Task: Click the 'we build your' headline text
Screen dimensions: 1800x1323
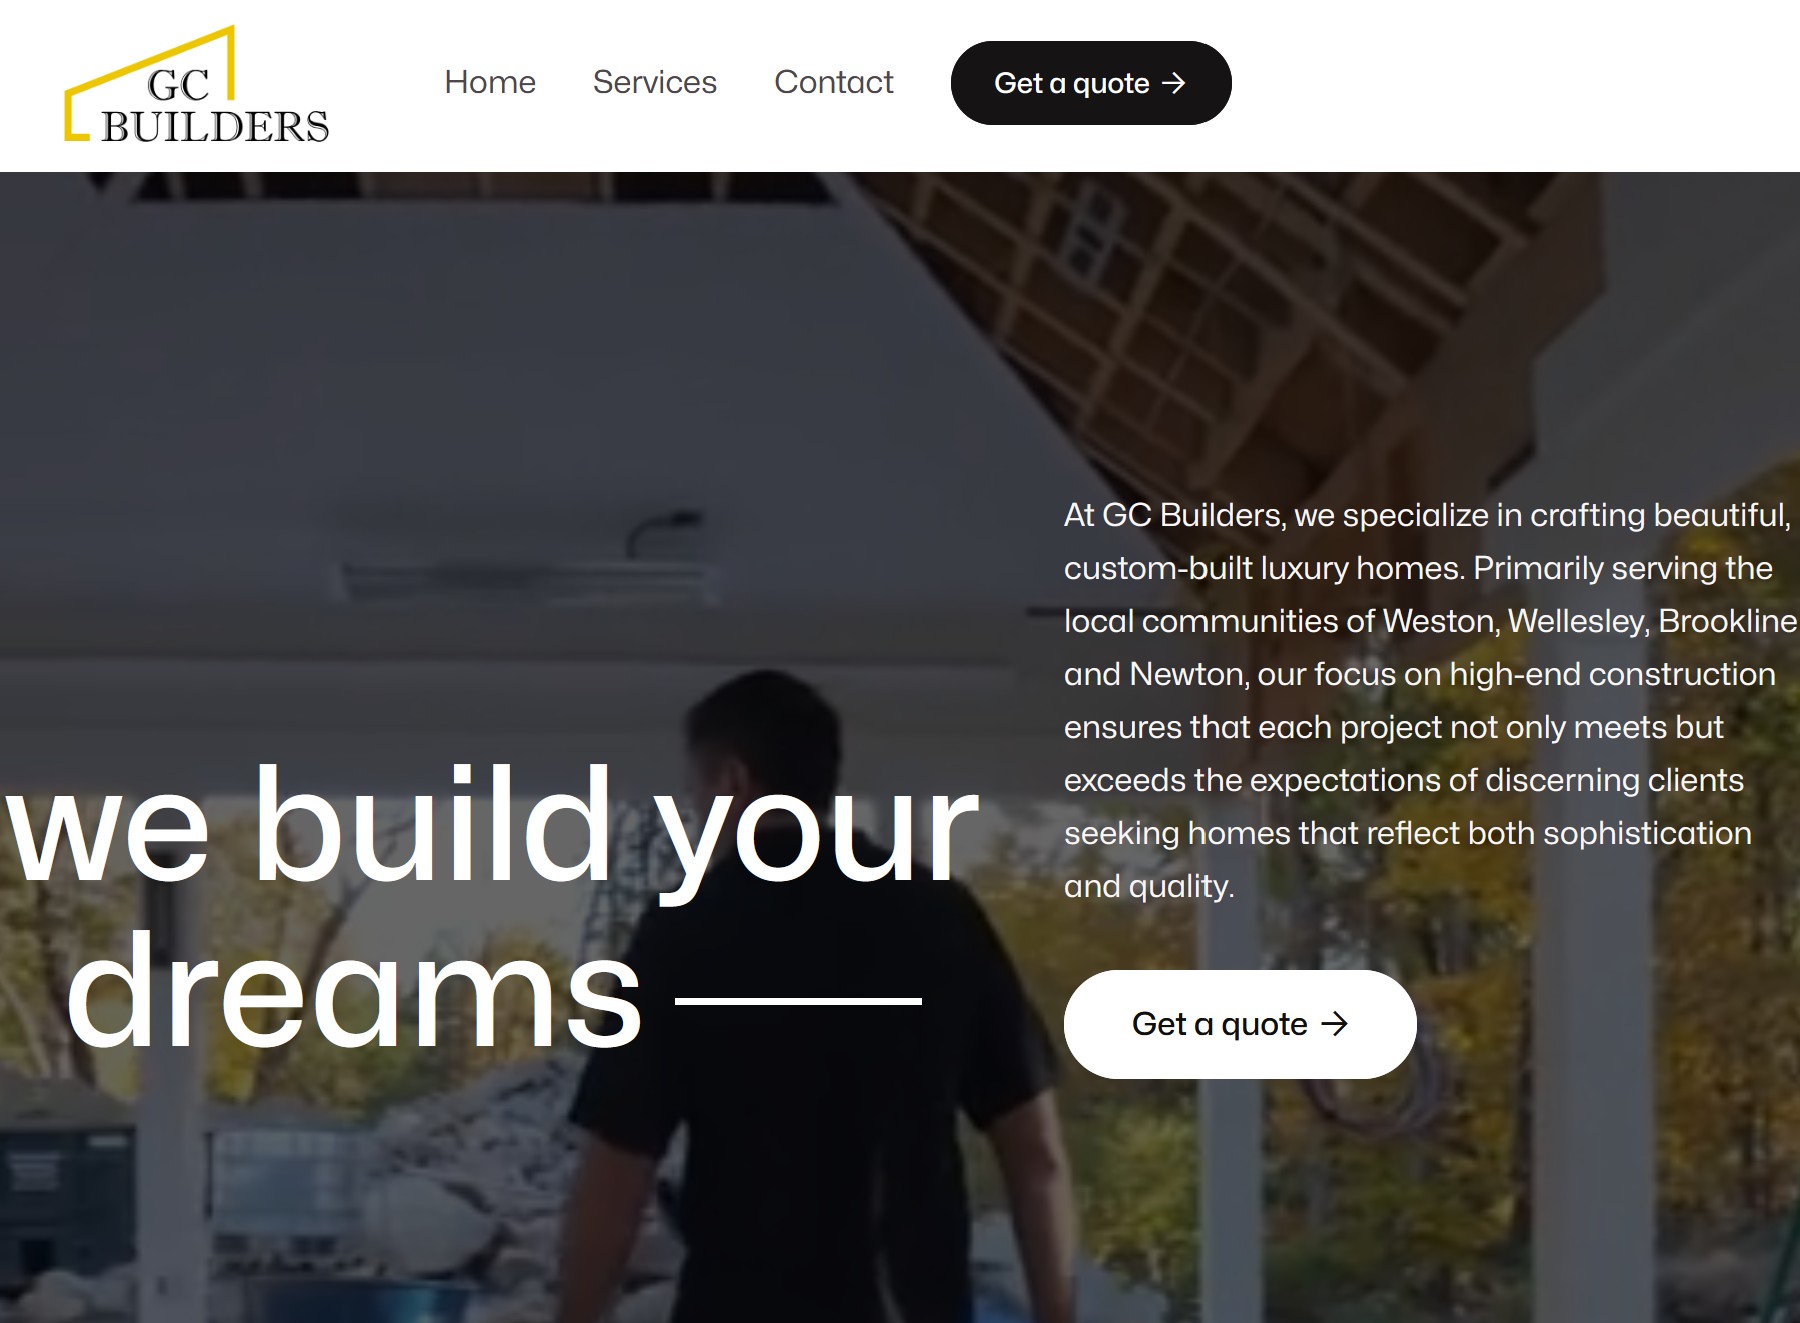Action: pyautogui.click(x=492, y=827)
